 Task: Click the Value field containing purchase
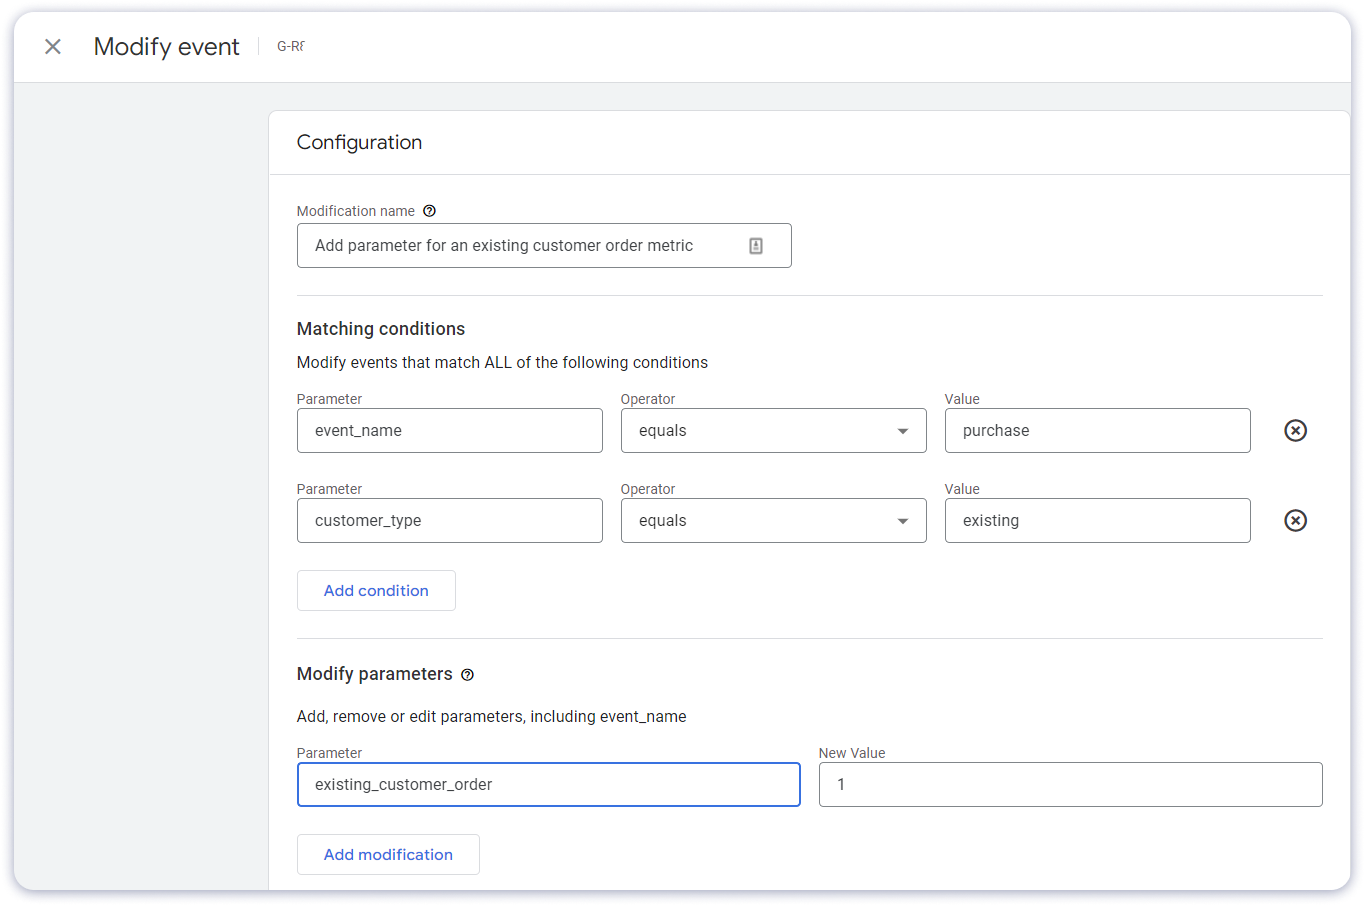click(1097, 430)
